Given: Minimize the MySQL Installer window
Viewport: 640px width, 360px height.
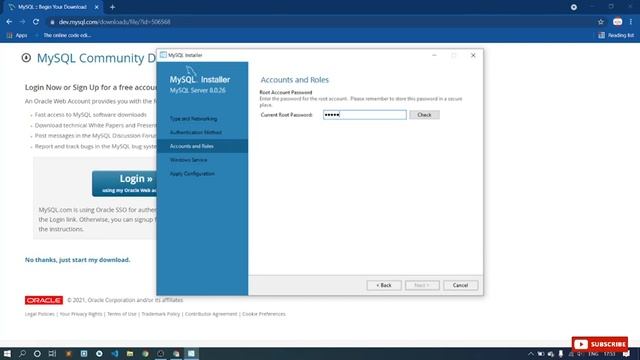Looking at the screenshot, I should (434, 55).
